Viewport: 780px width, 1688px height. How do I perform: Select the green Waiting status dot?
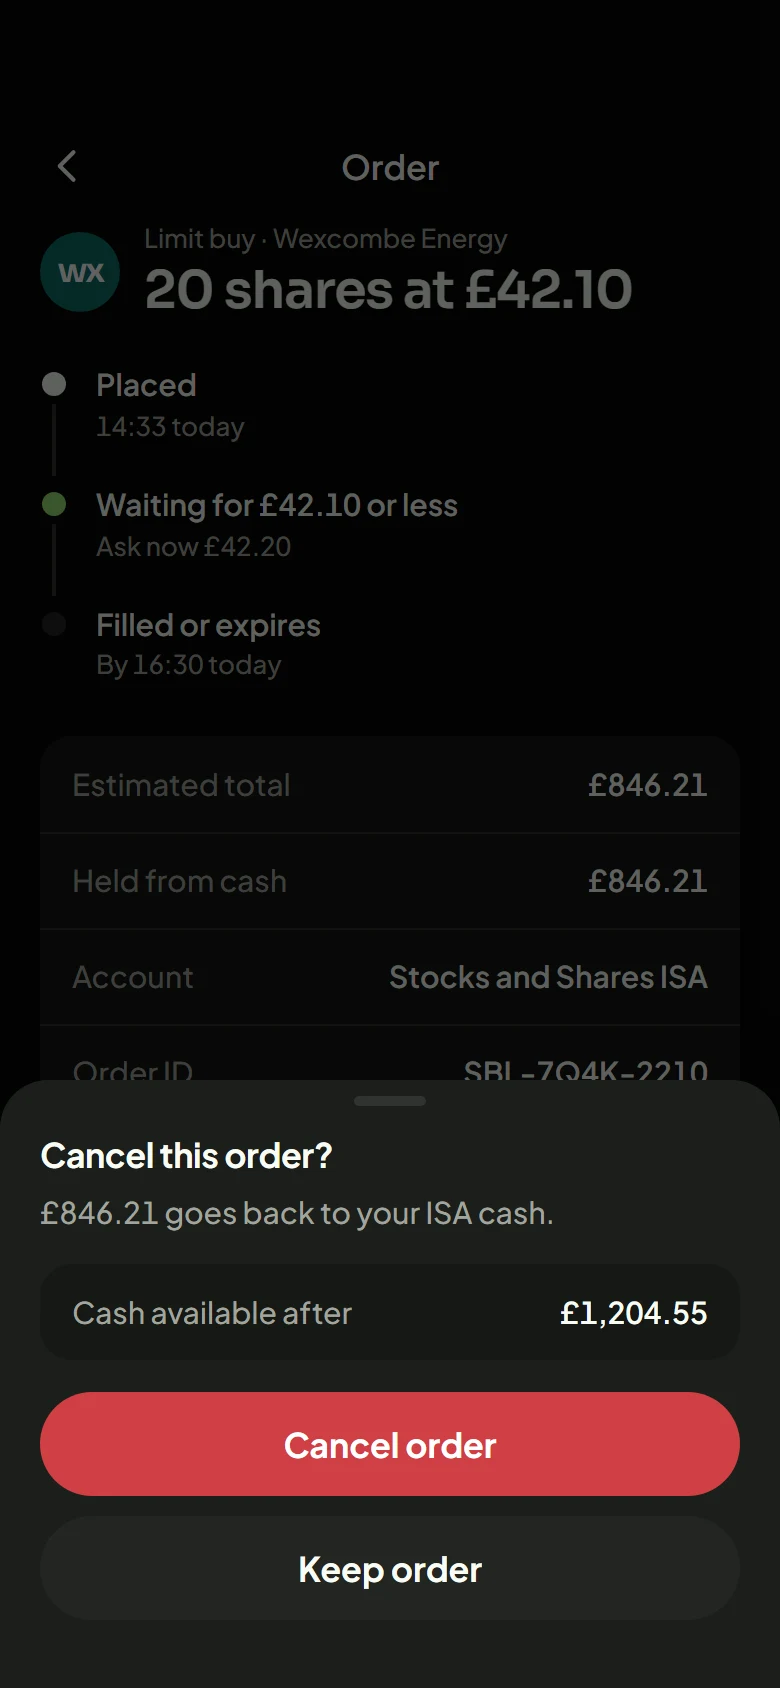(54, 504)
